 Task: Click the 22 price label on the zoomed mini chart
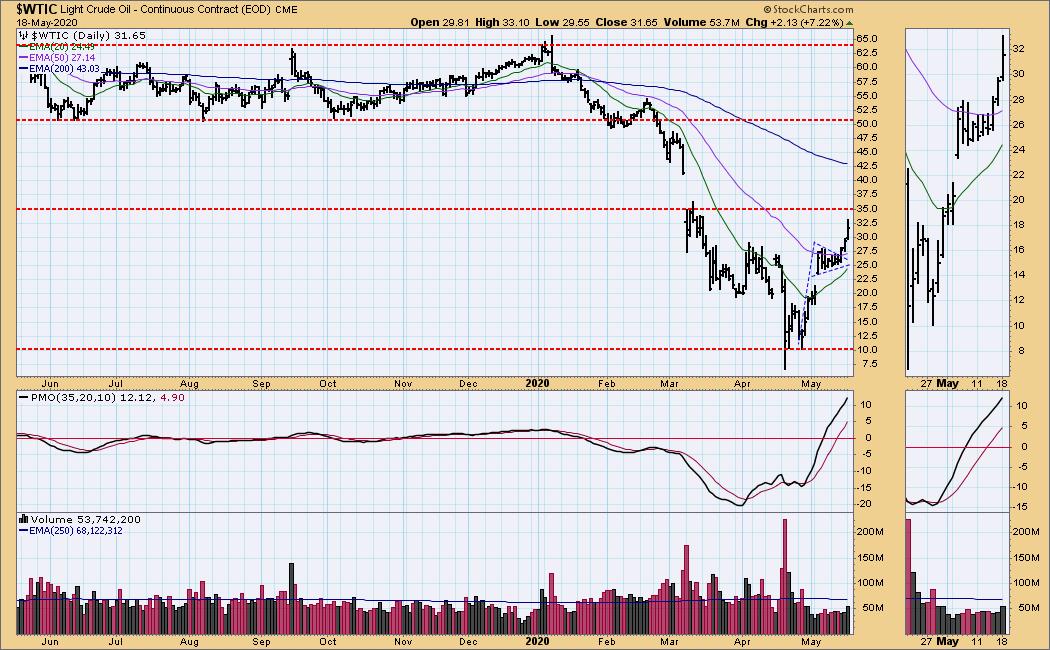1019,175
